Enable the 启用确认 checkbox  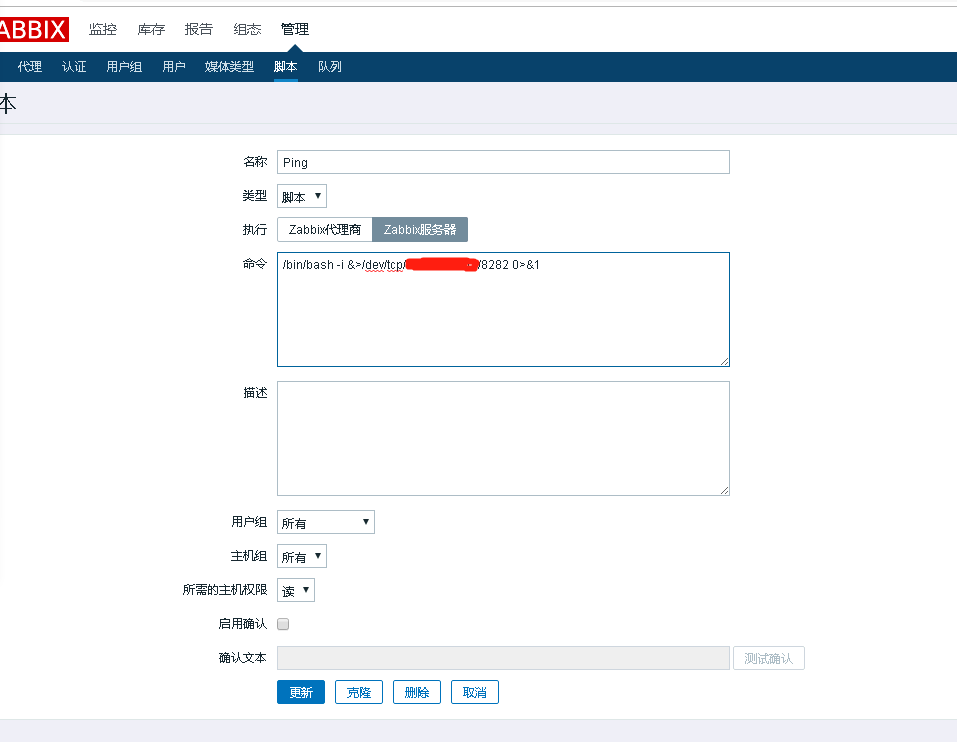283,624
